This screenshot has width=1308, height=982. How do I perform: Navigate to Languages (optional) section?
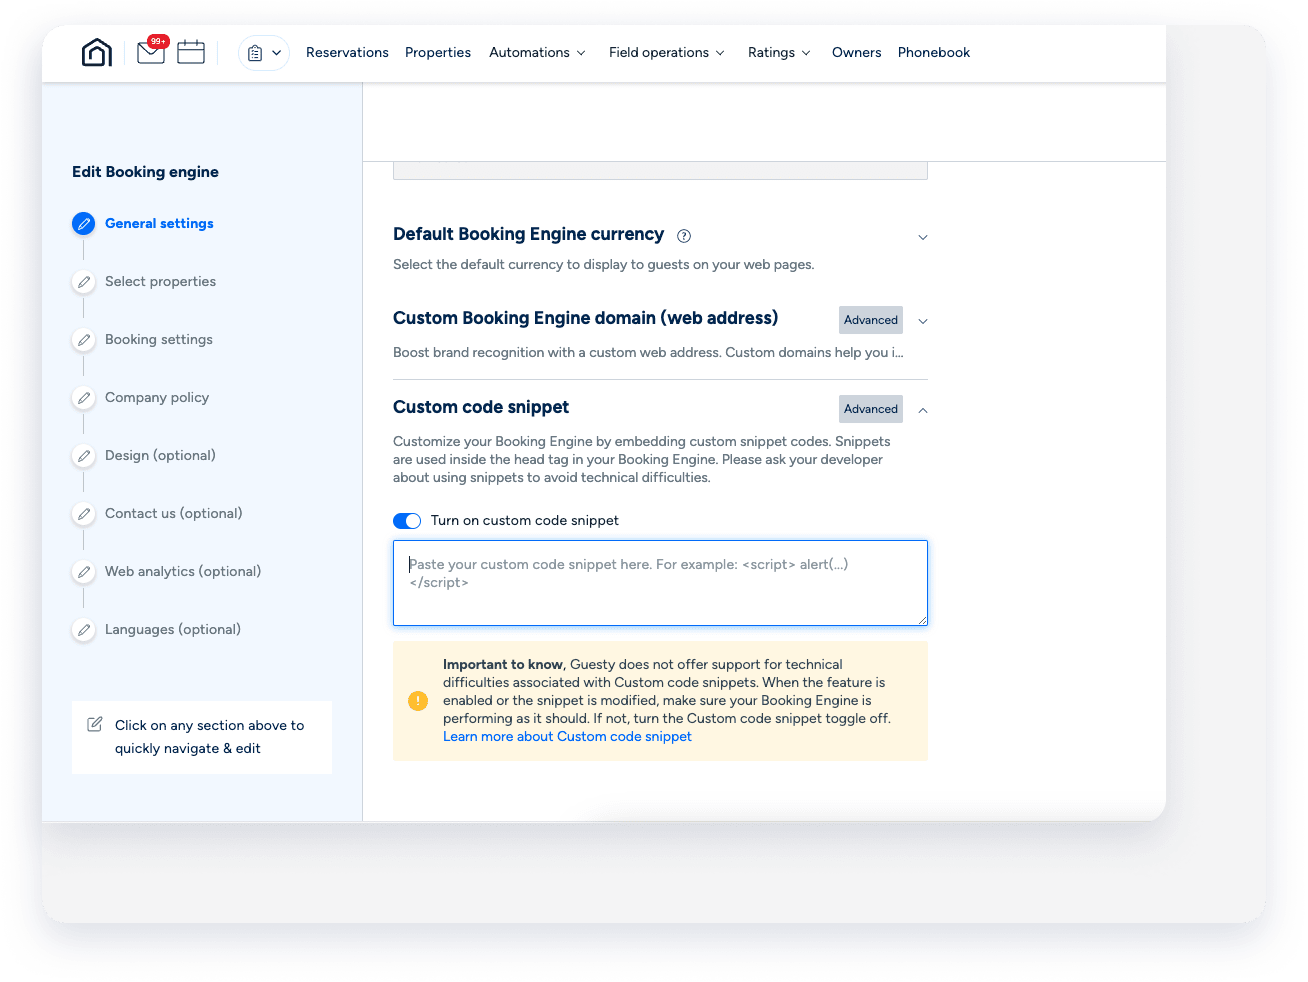[173, 629]
